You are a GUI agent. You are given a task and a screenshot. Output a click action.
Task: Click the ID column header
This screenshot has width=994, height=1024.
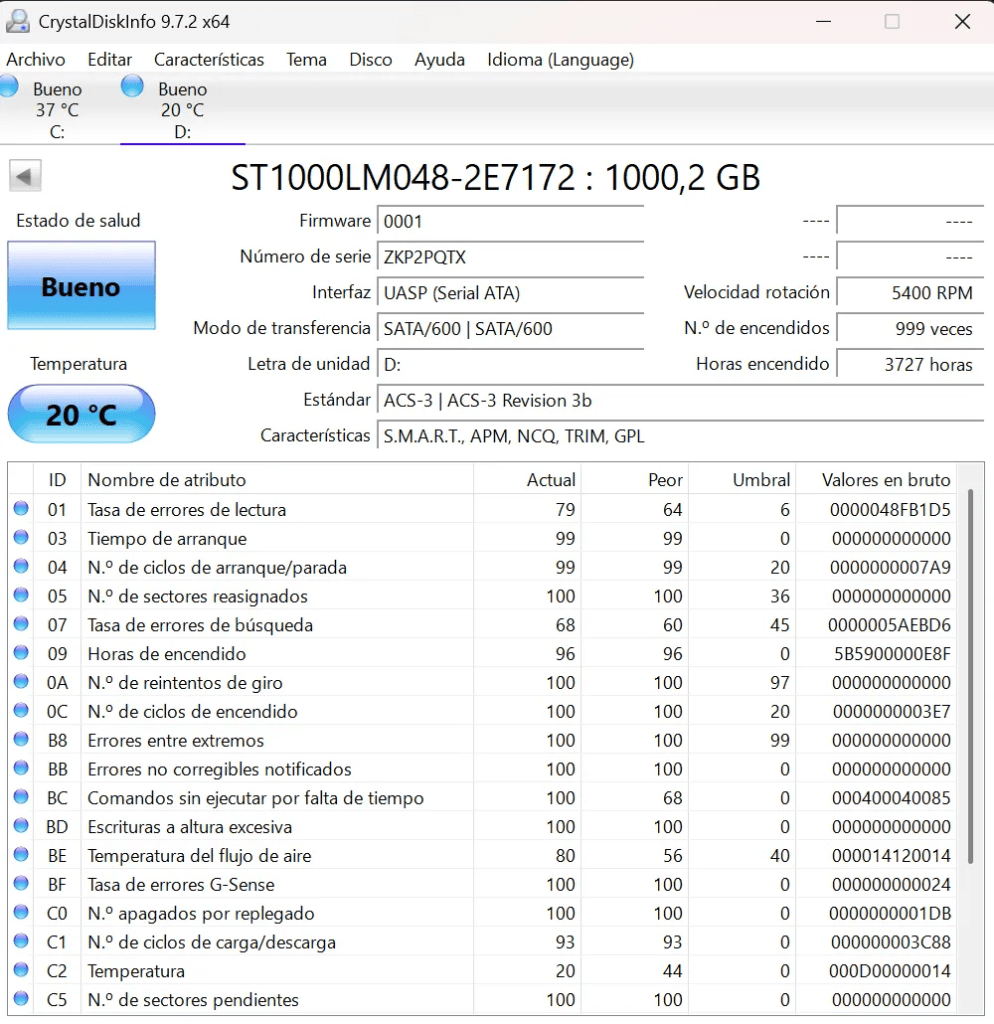pyautogui.click(x=57, y=480)
